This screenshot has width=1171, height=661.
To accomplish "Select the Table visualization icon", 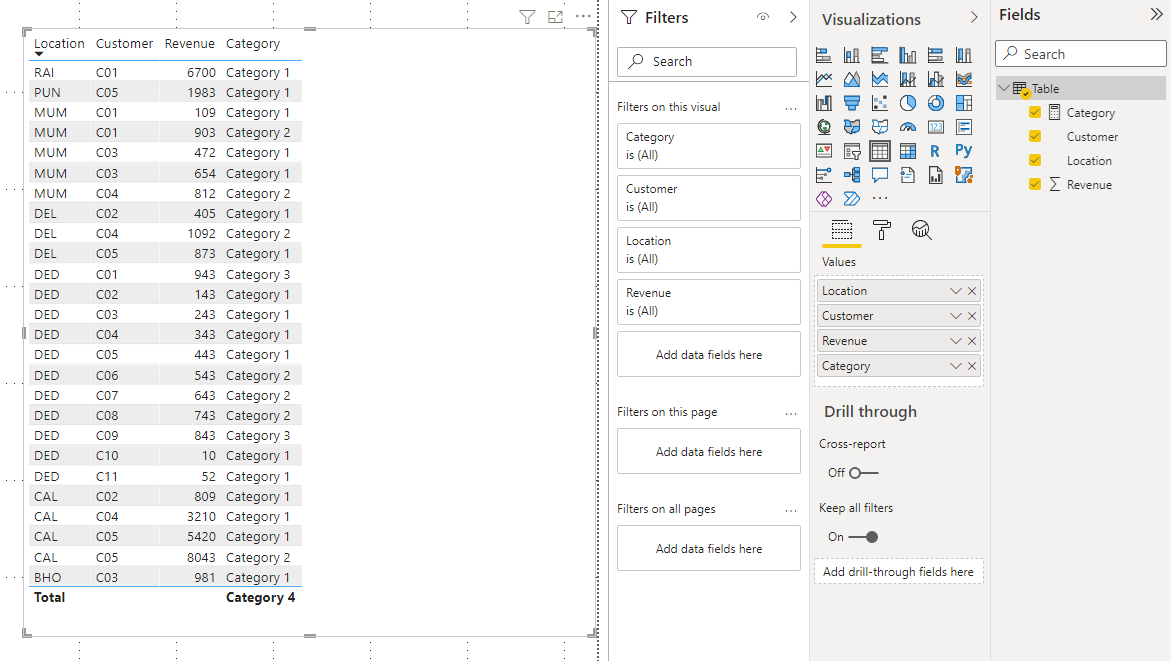I will point(880,151).
